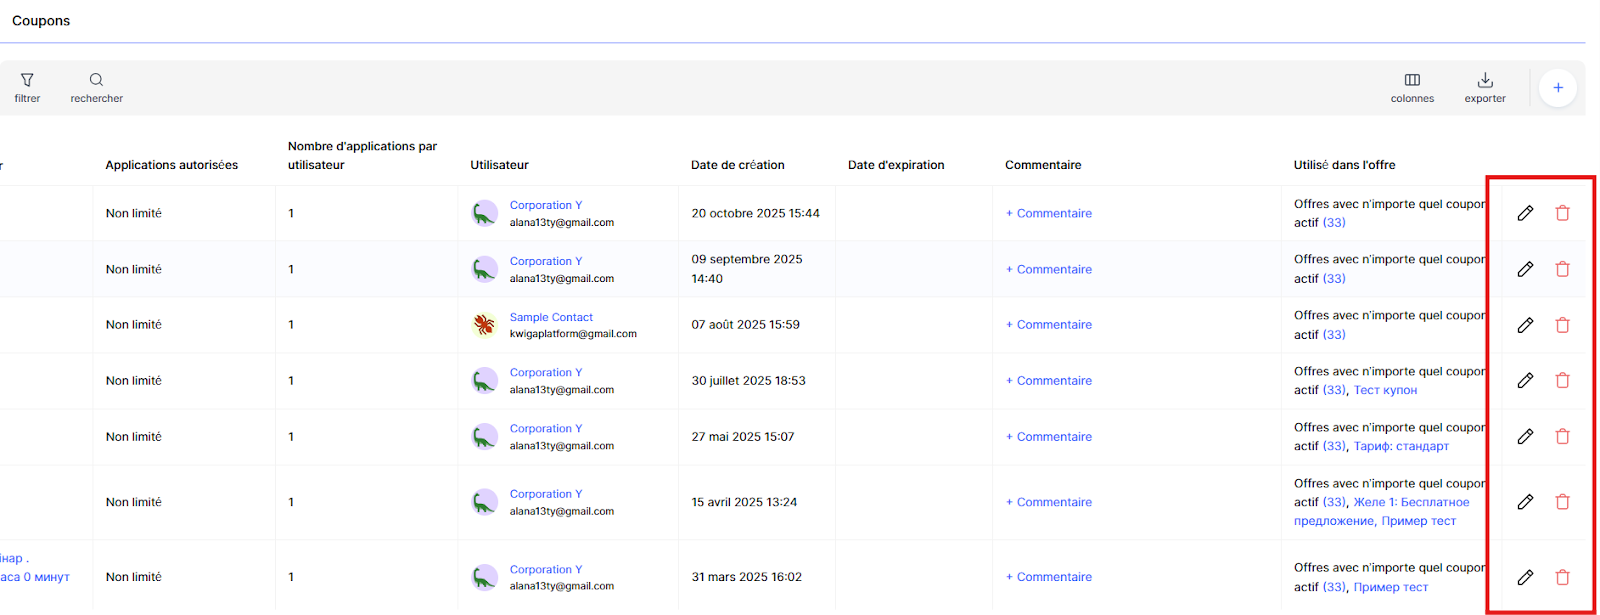Sort by Date de création column header
Viewport: 1600px width, 615px height.
coord(737,165)
